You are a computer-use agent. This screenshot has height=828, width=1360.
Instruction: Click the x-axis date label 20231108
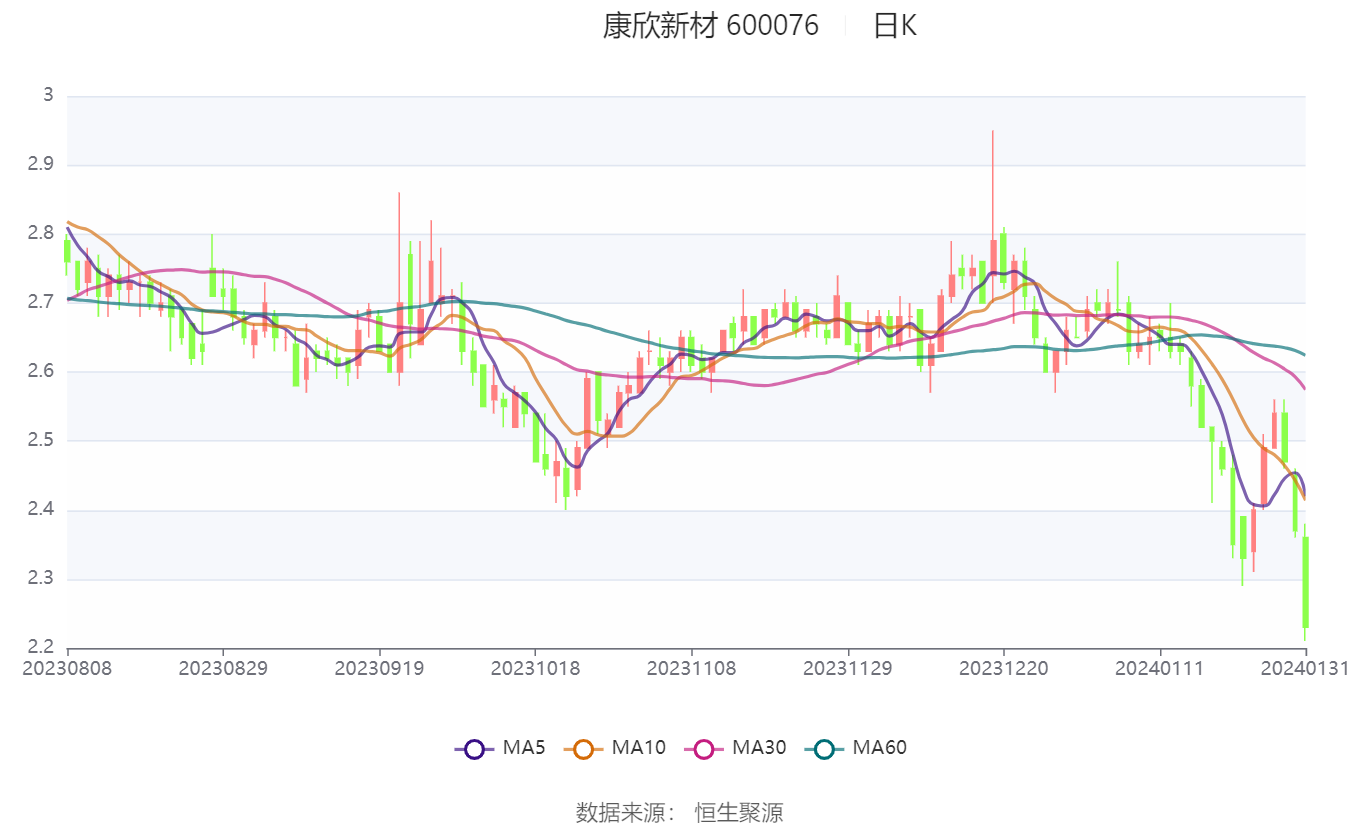(x=692, y=668)
